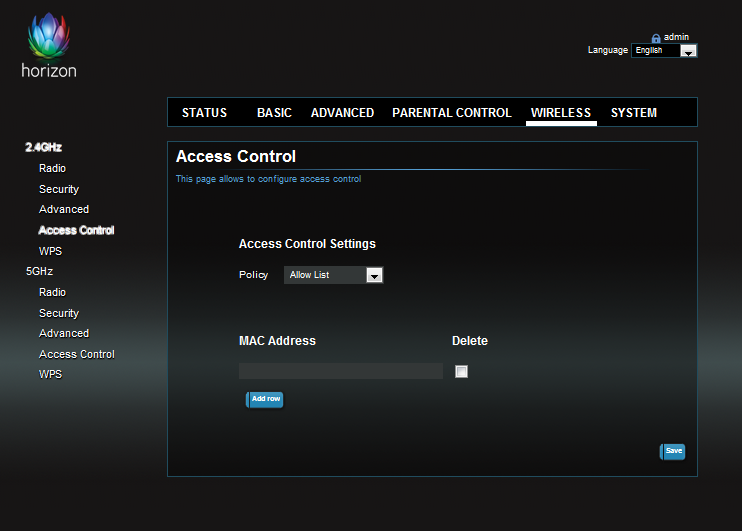Open the STATUS tab
Screen dimensions: 742x531
[204, 113]
